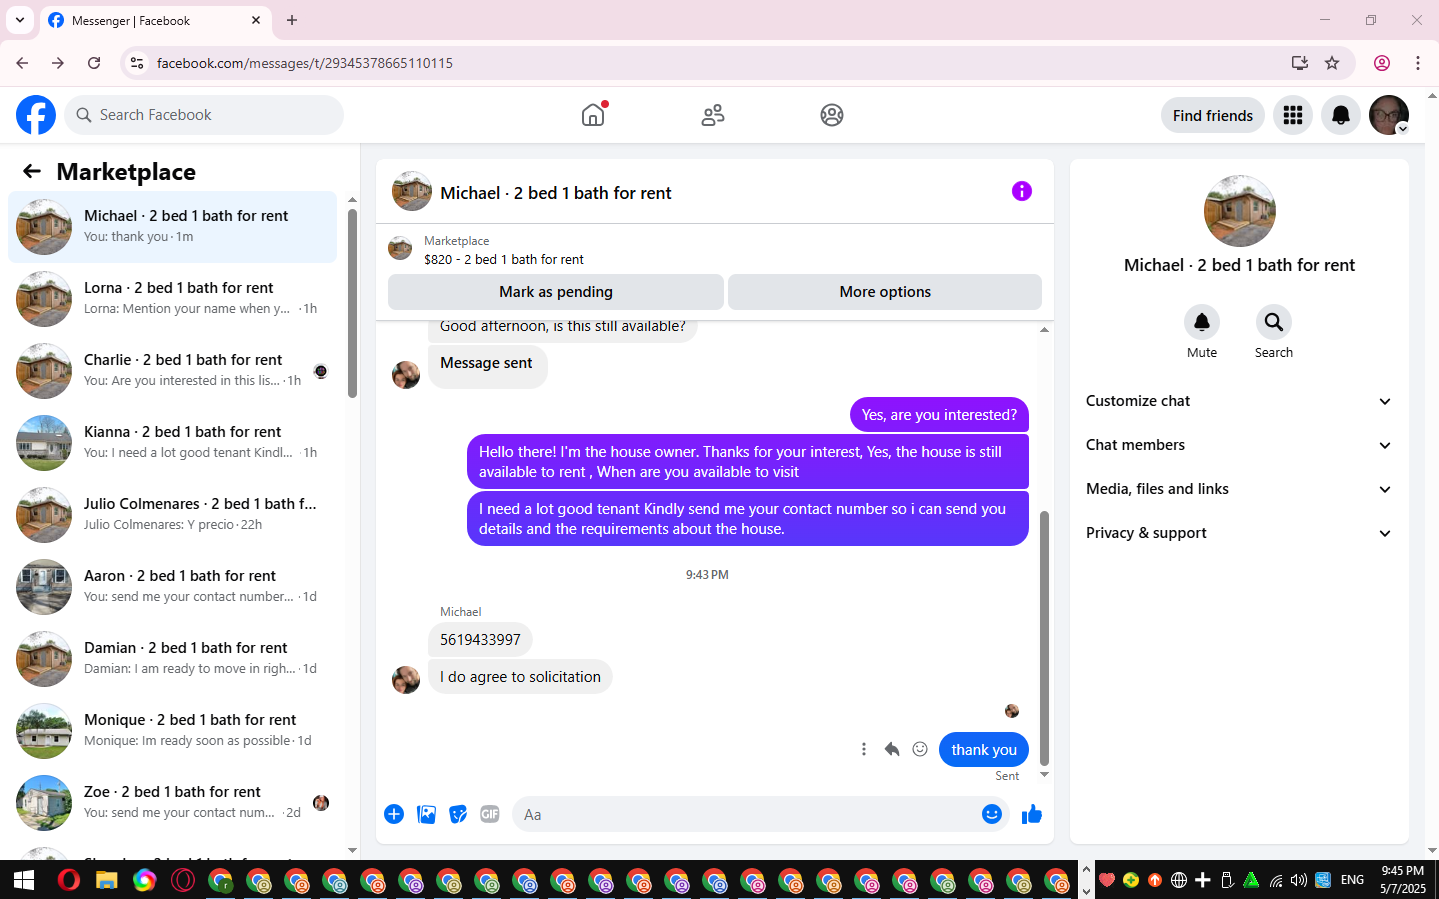
Task: Open the Facebook menu grid icon
Action: (1293, 115)
